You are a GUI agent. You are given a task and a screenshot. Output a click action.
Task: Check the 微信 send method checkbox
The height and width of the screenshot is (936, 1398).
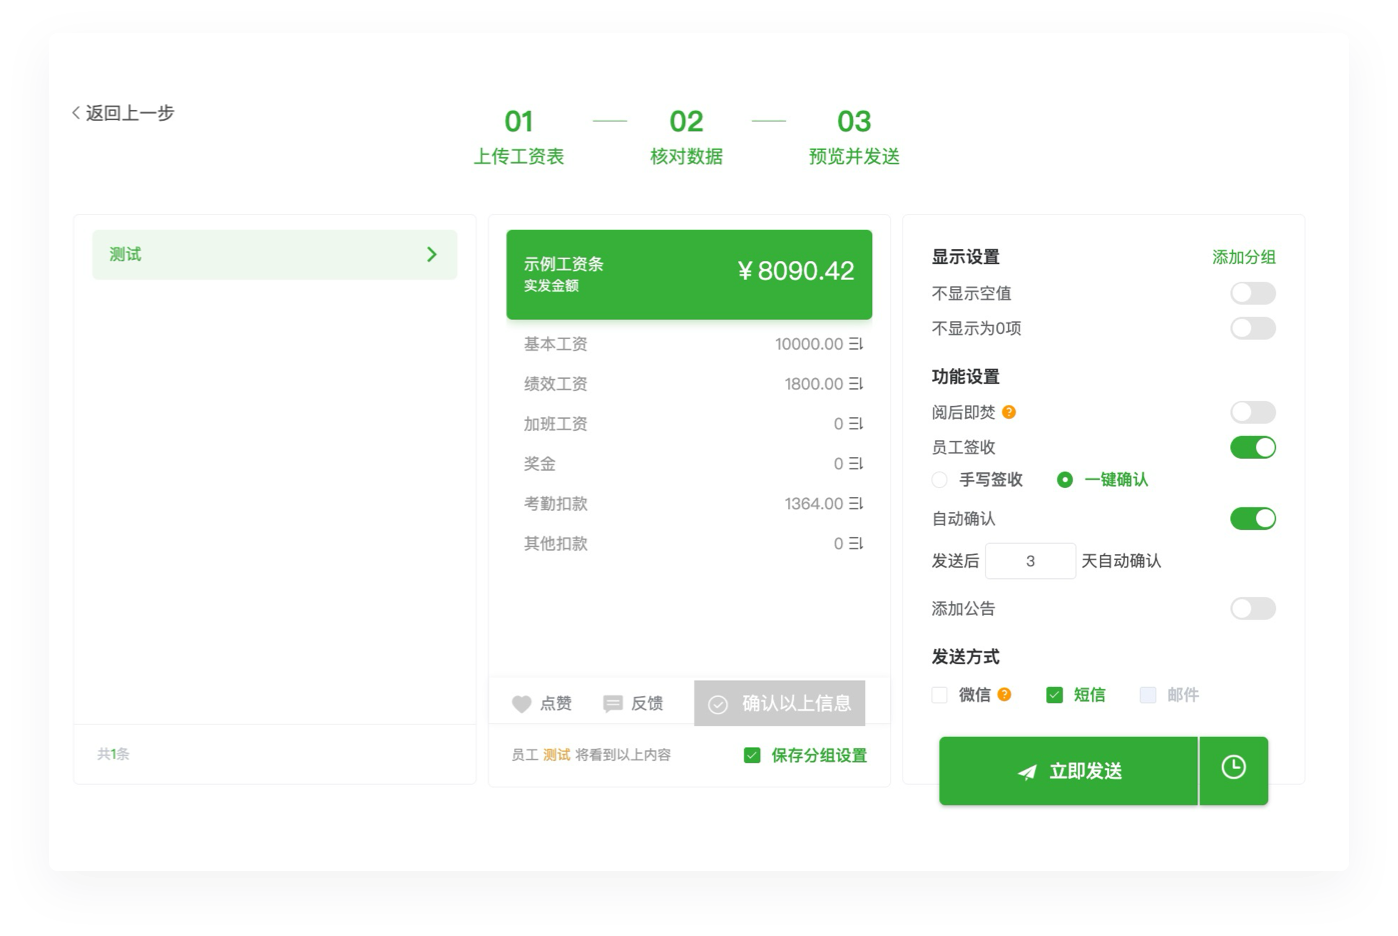click(x=939, y=695)
